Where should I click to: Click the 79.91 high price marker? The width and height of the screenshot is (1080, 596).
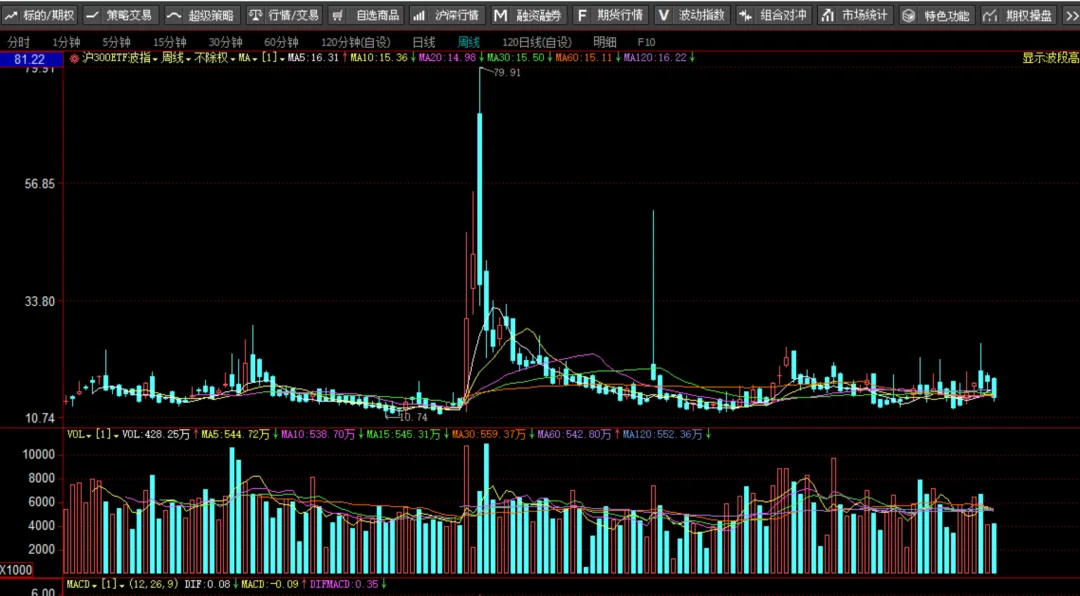tap(508, 73)
